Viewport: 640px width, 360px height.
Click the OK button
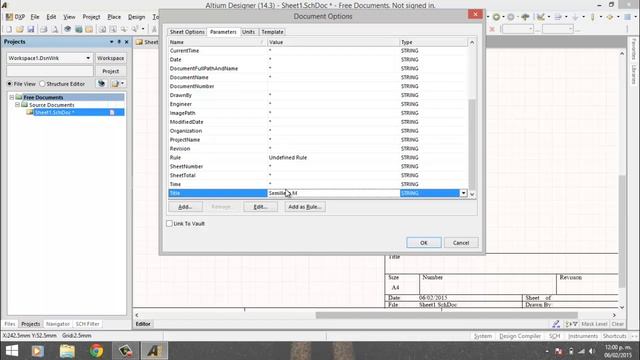424,242
